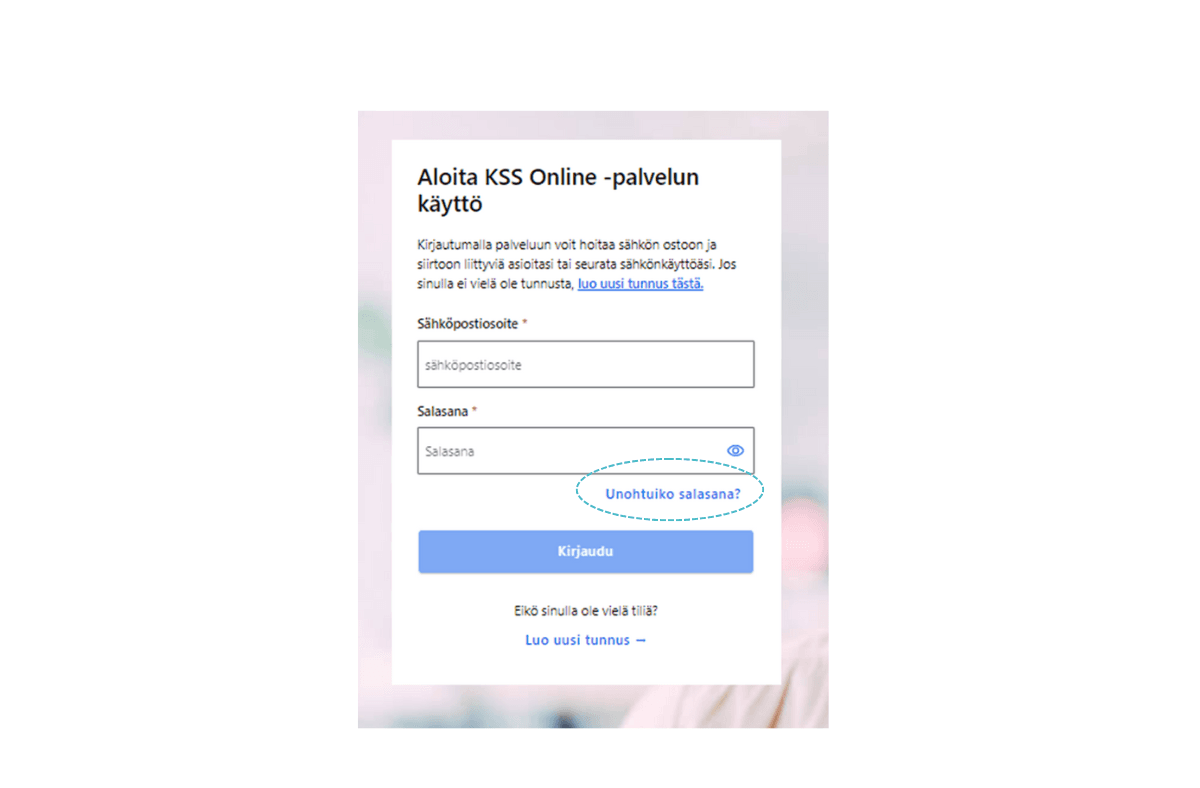Click the Sähköpostiosoite field label
Image resolution: width=1200 pixels, height=788 pixels.
468,324
